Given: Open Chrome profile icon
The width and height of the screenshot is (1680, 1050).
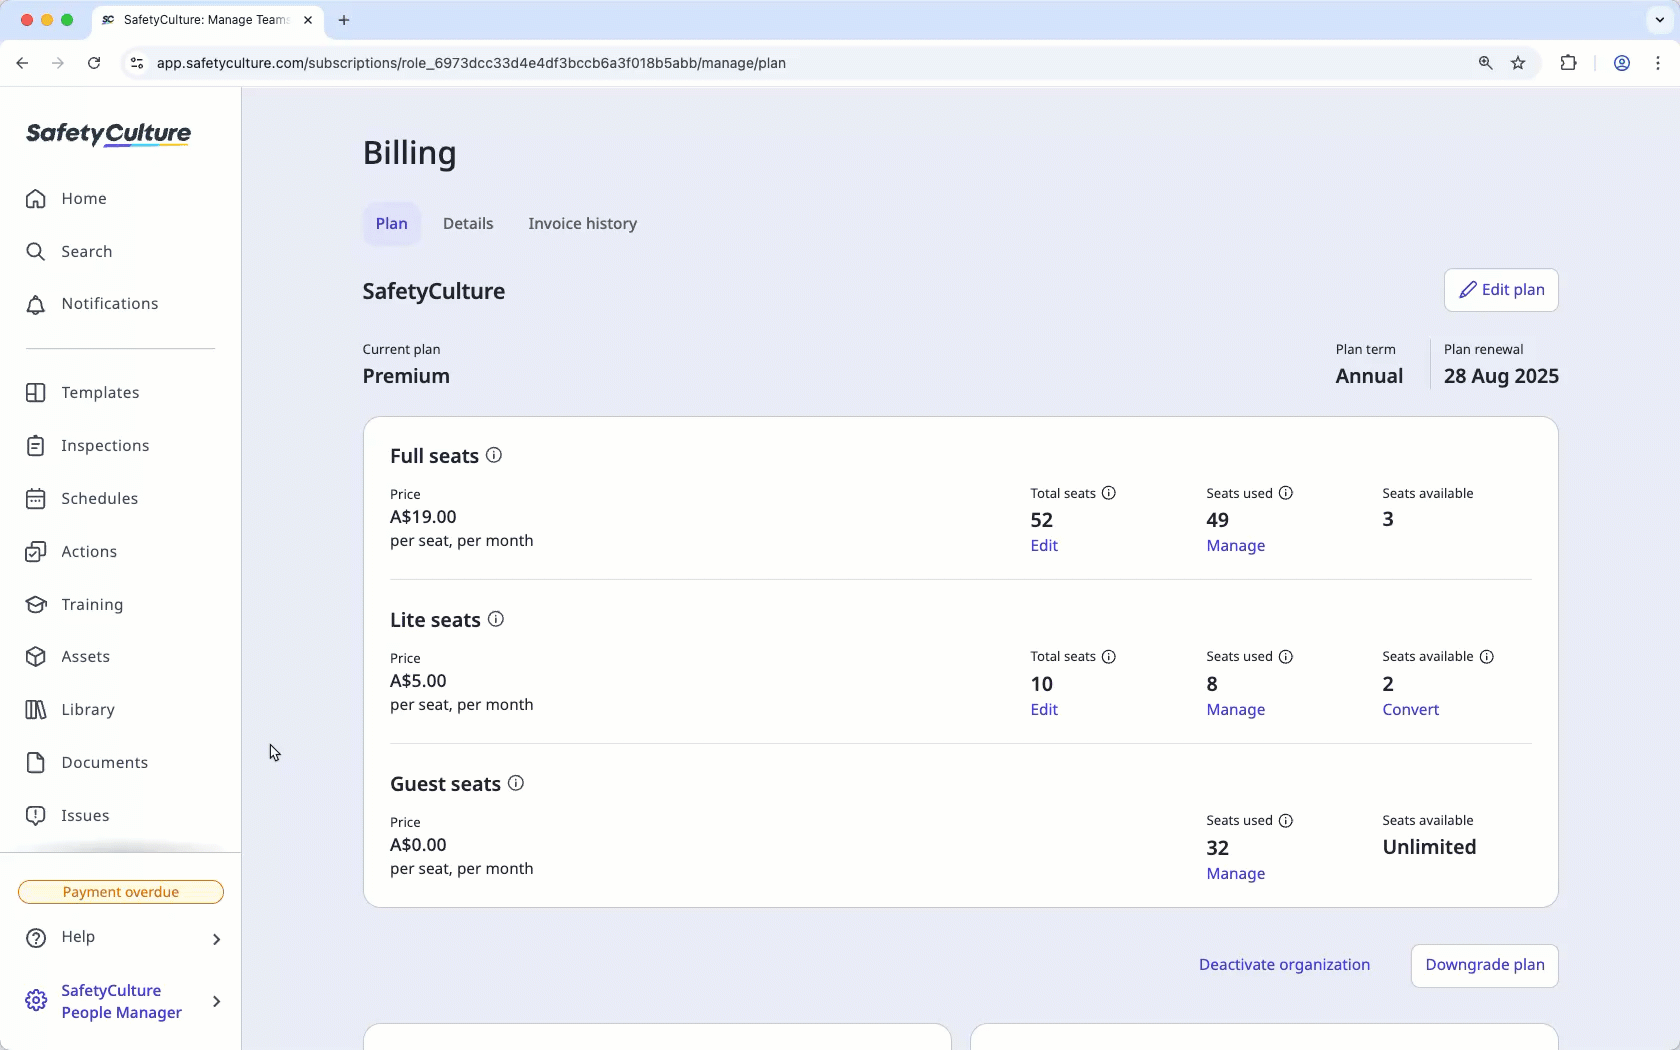Looking at the screenshot, I should click(1622, 63).
